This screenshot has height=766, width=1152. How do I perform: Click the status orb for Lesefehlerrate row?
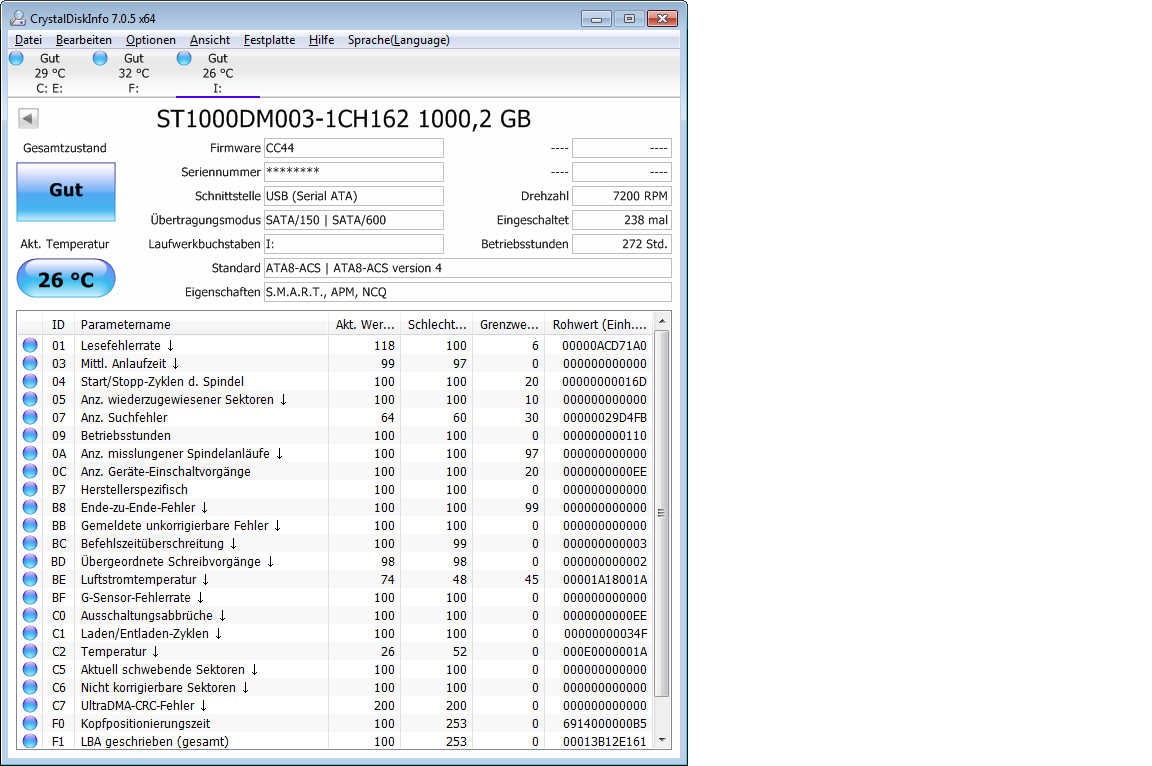pos(30,345)
